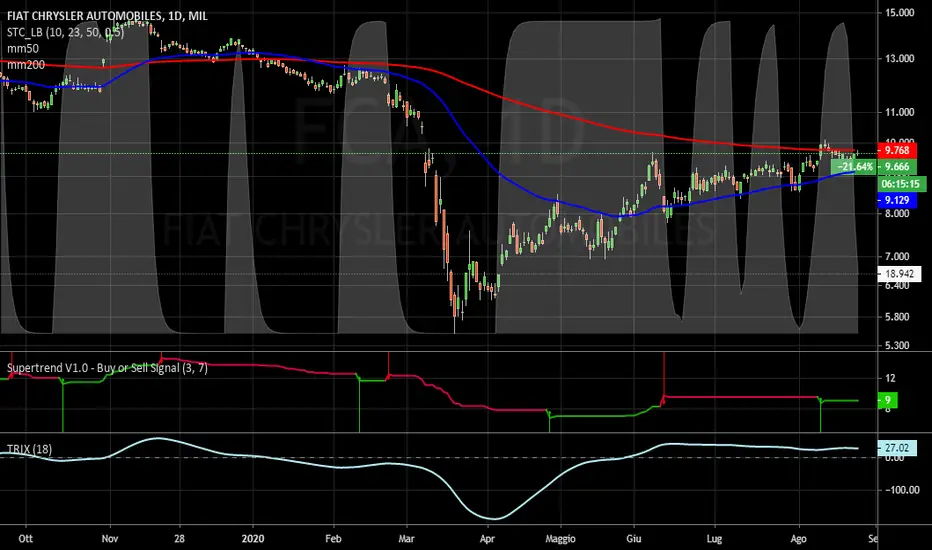The image size is (932, 550).
Task: Click the 06:15:15 countdown label
Action: point(902,184)
